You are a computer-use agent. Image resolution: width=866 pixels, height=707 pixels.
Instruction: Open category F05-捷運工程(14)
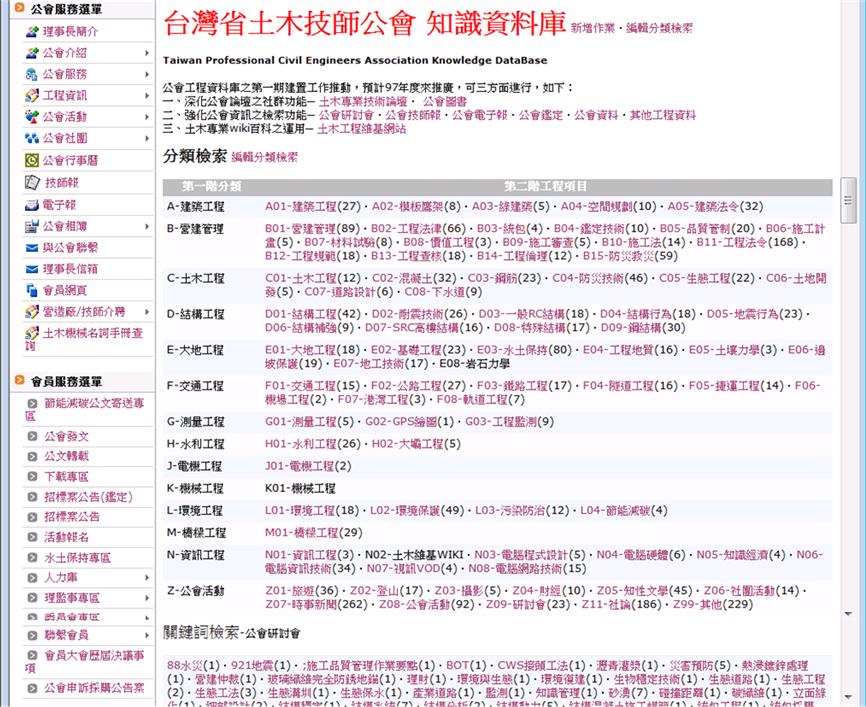(x=736, y=386)
